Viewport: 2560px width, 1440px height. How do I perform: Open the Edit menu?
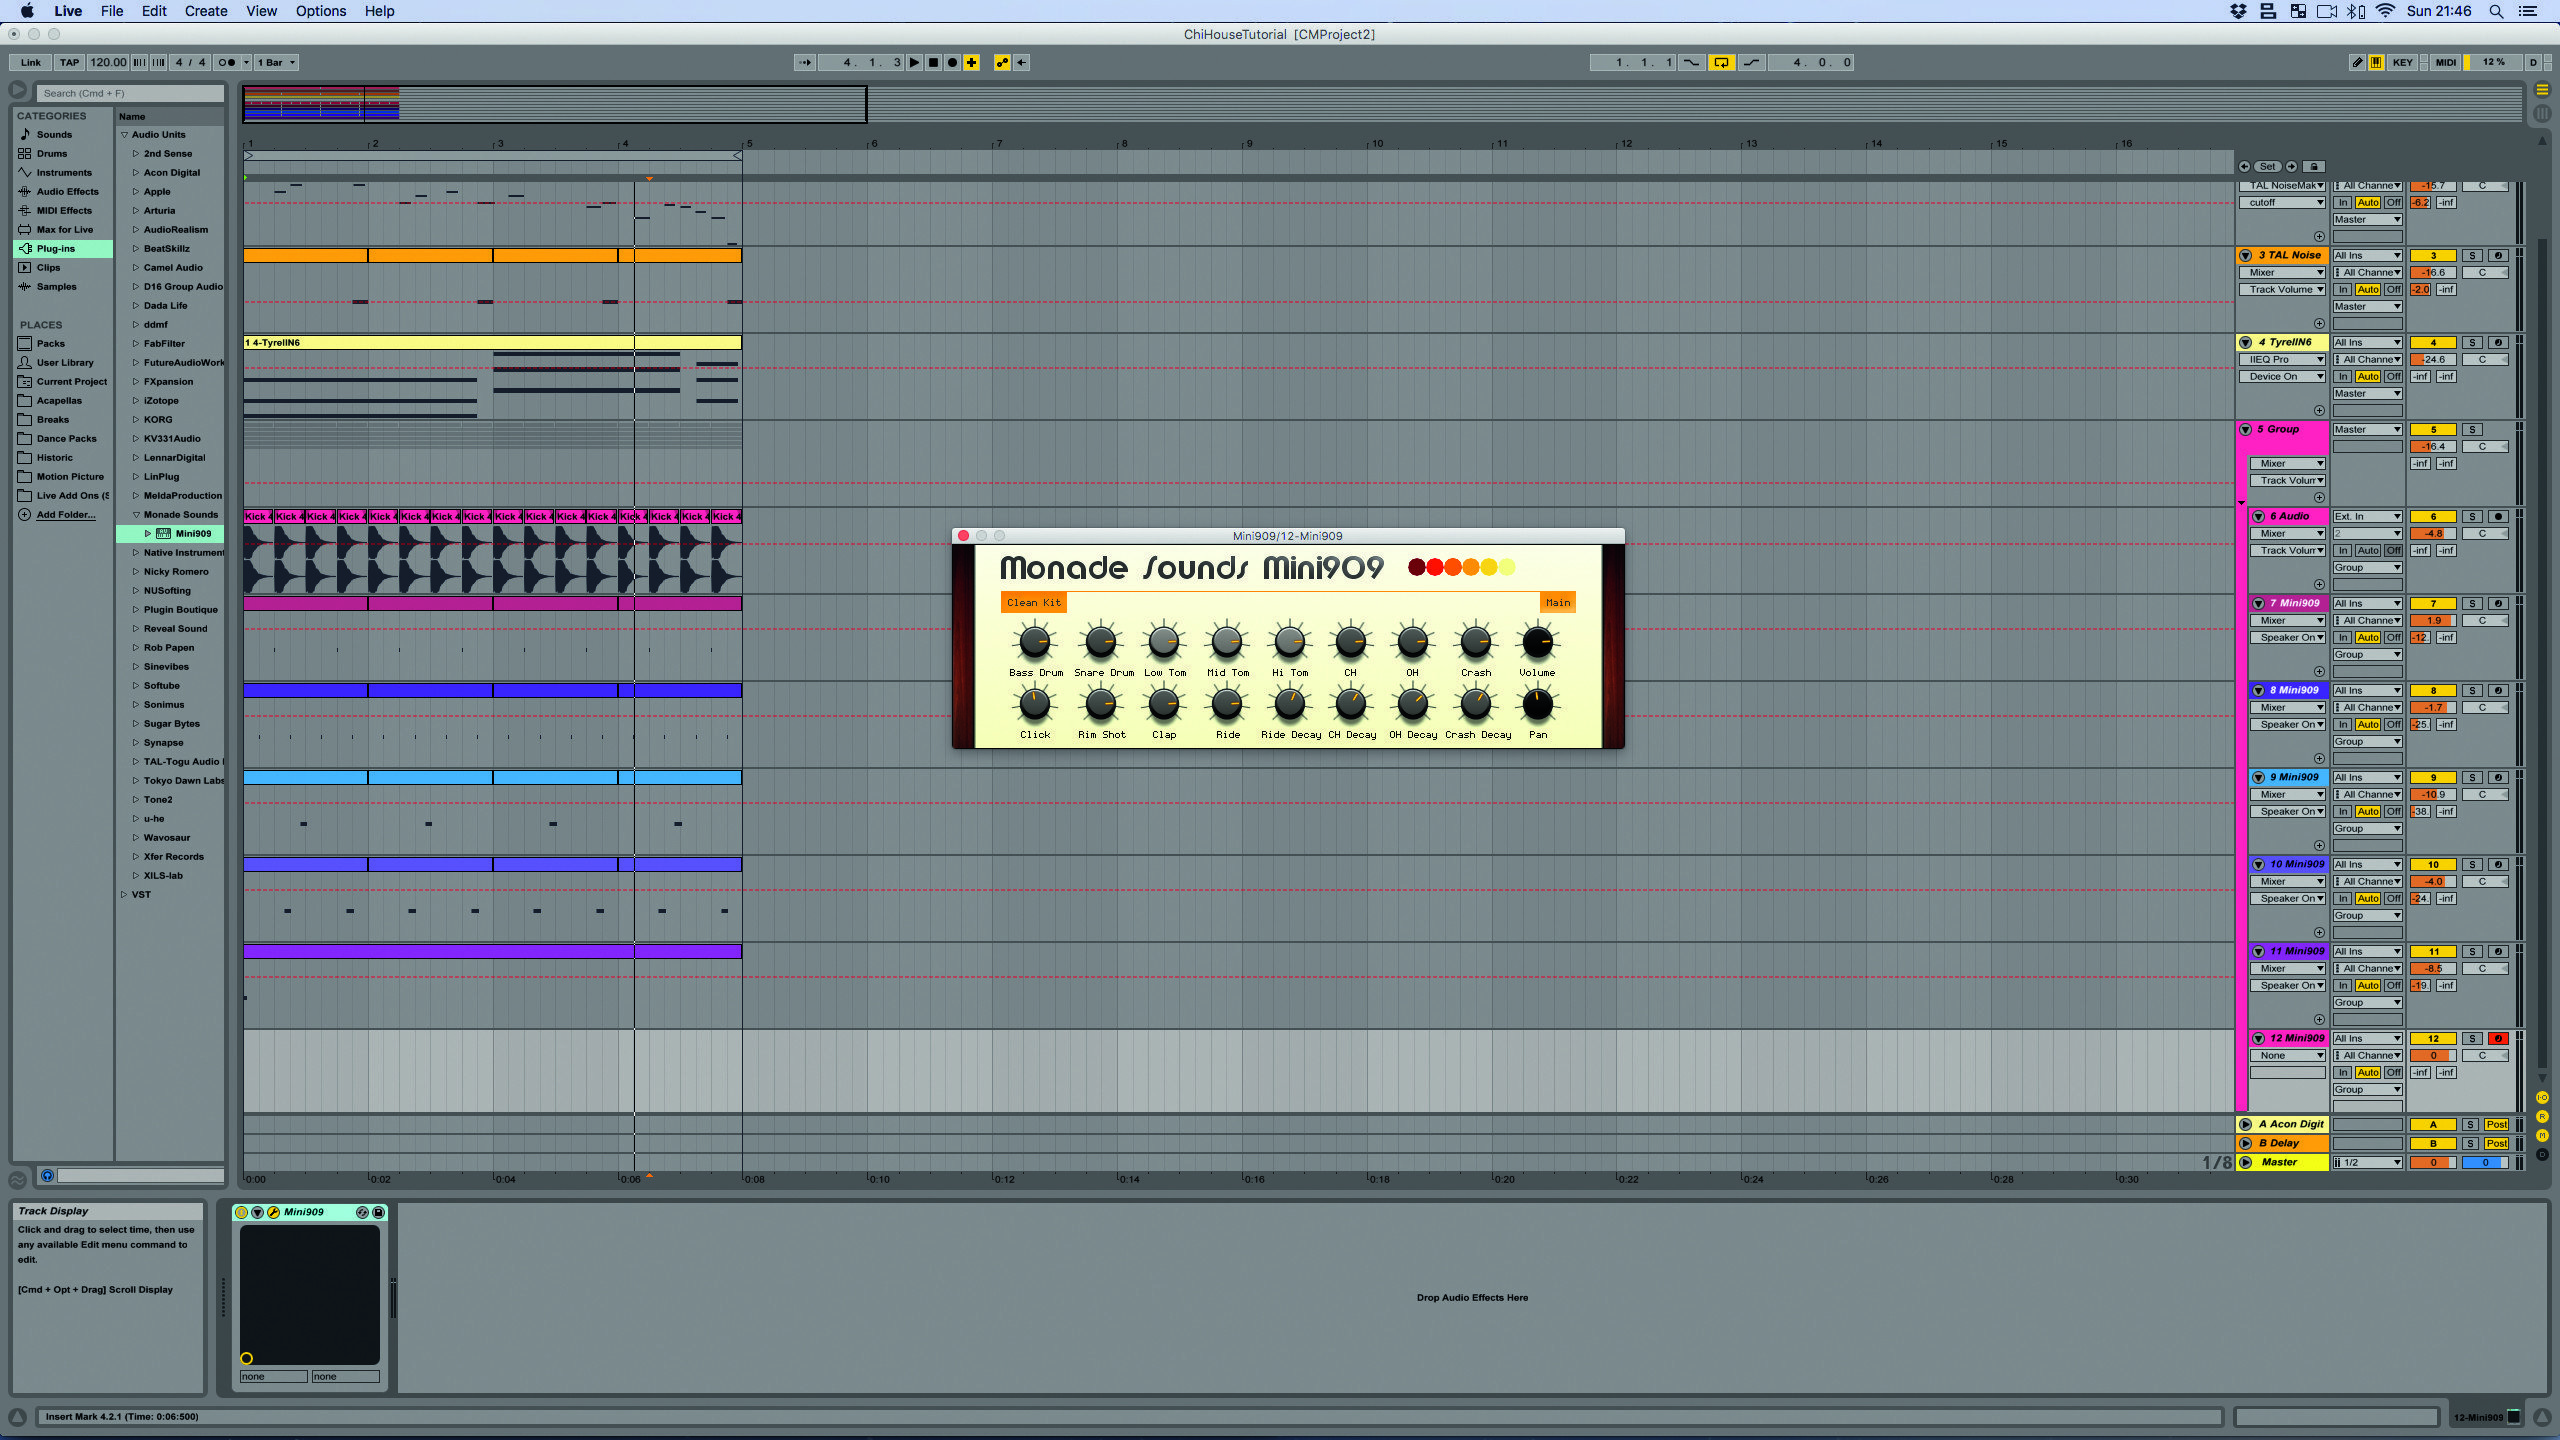(154, 11)
